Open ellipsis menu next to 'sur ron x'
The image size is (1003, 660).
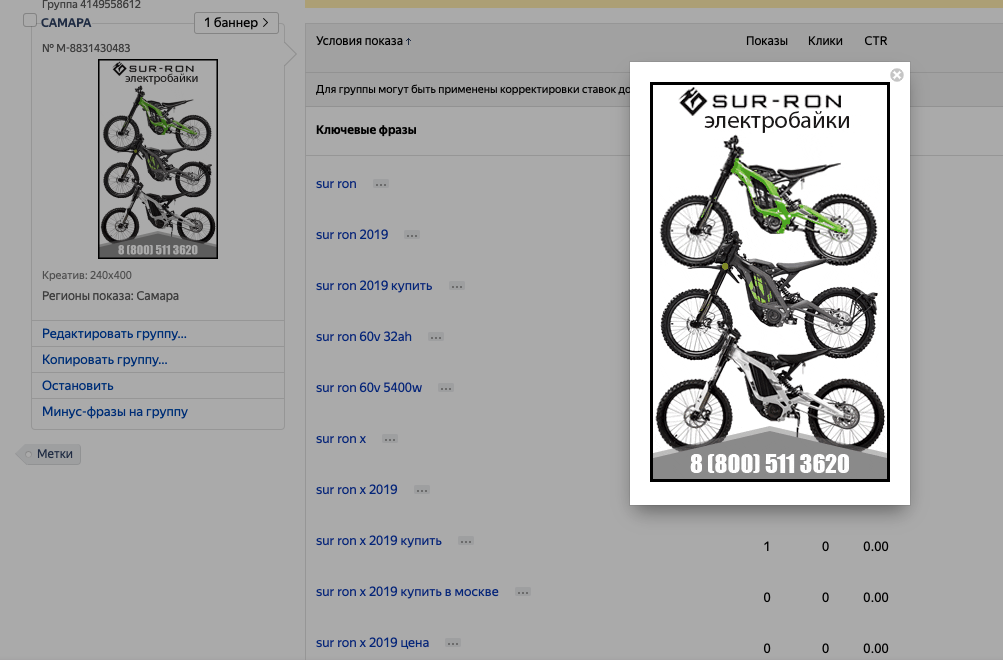pyautogui.click(x=390, y=439)
